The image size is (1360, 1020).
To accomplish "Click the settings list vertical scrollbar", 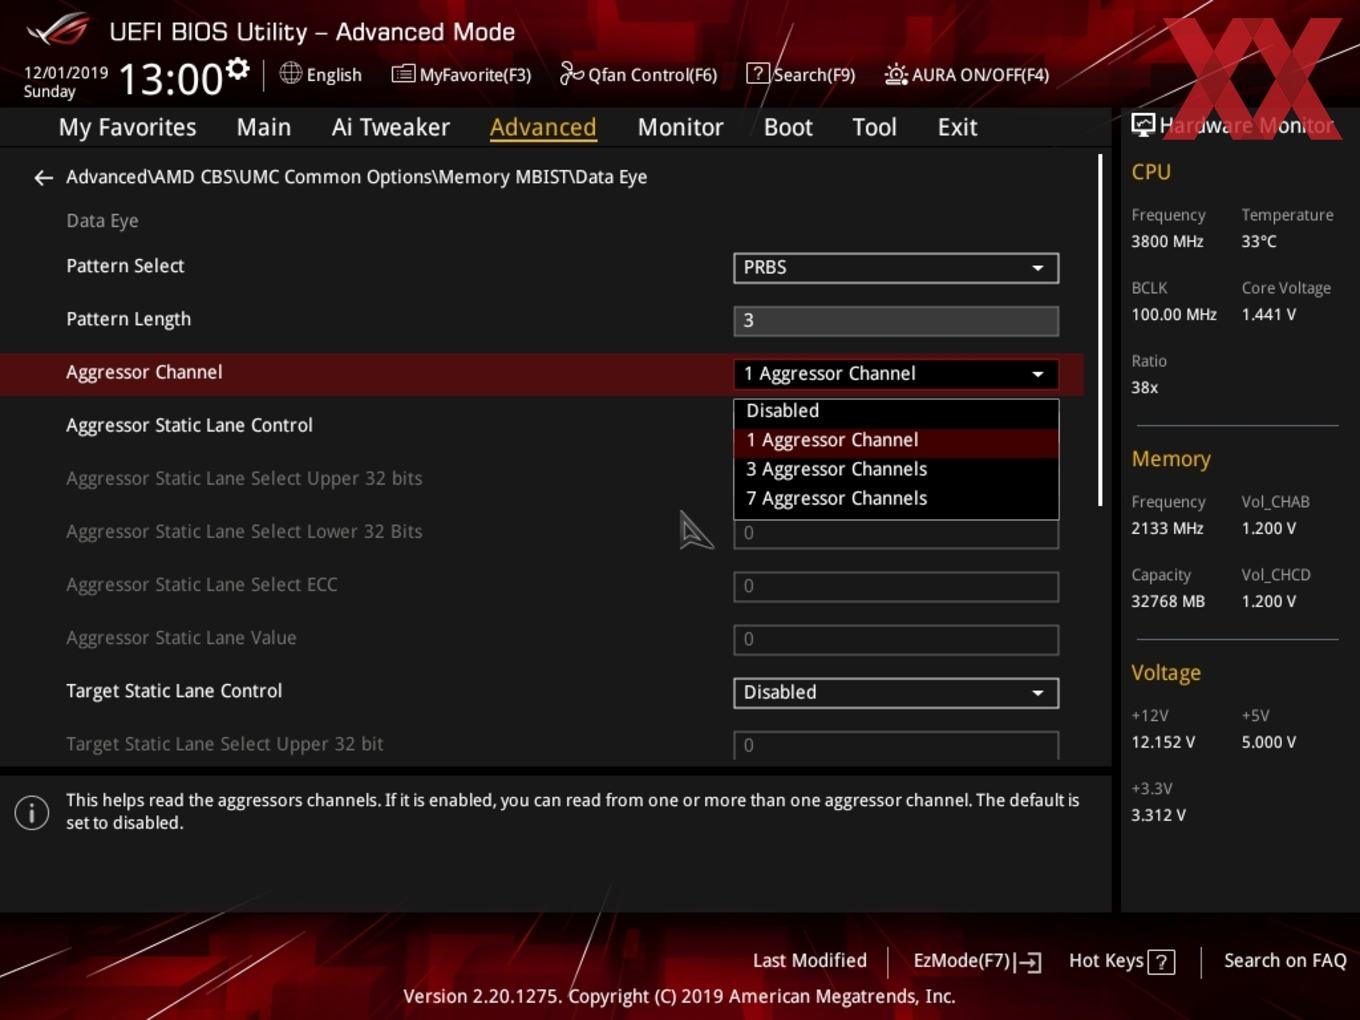I will 1100,330.
